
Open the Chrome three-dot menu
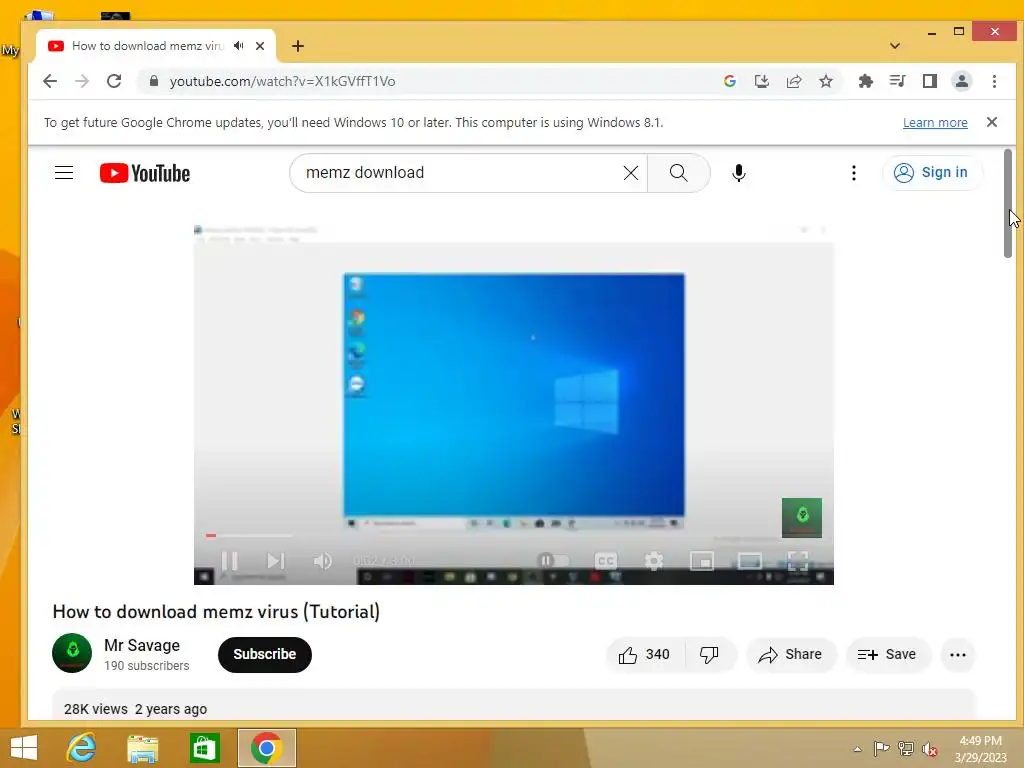(994, 81)
